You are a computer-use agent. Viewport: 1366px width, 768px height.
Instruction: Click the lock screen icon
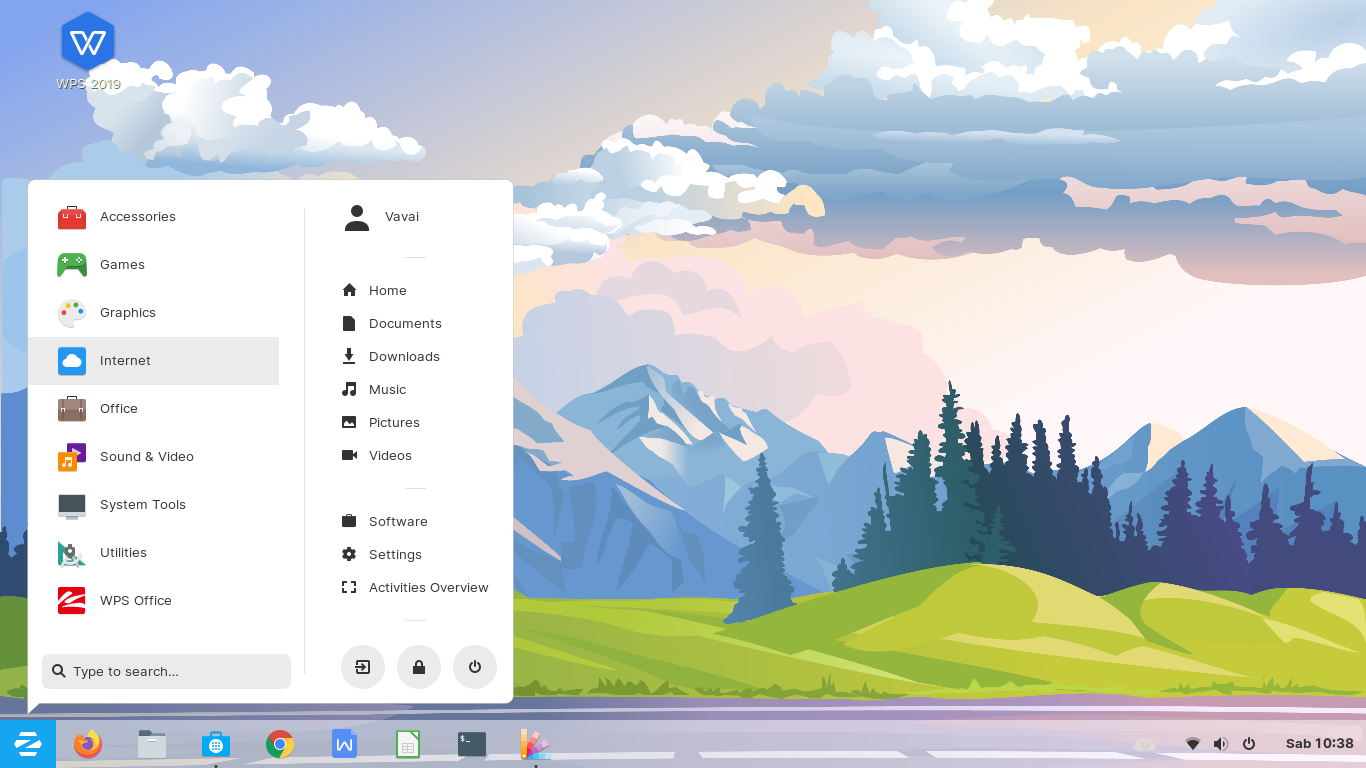pos(419,667)
